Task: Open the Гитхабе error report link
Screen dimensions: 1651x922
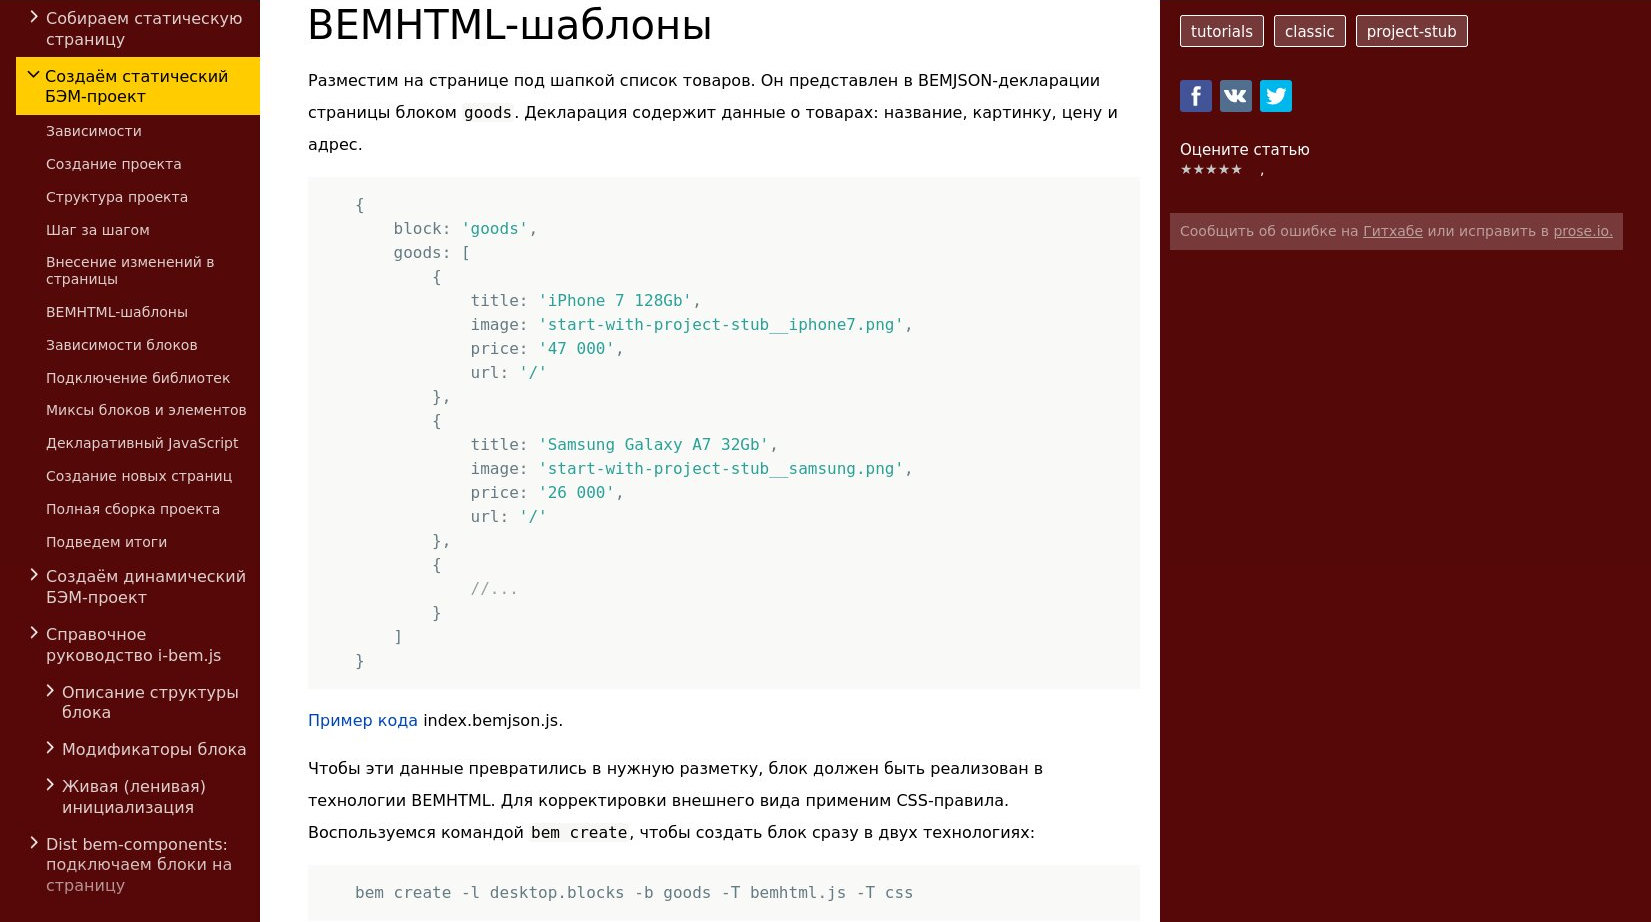Action: [1392, 231]
